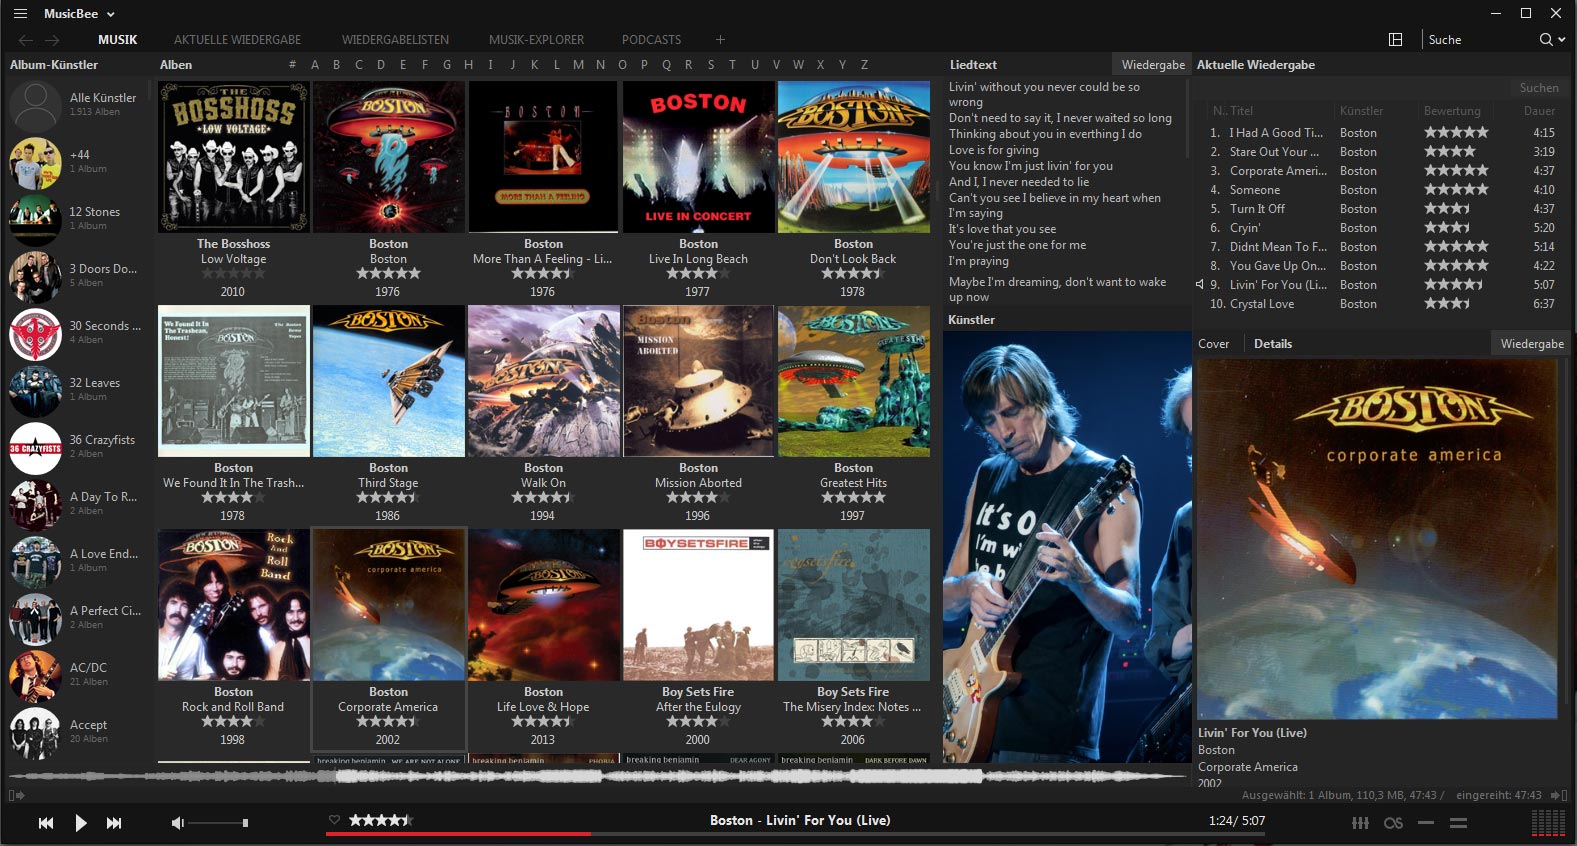Change star rating of track Someone
This screenshot has height=846, width=1577.
[x=1456, y=190]
